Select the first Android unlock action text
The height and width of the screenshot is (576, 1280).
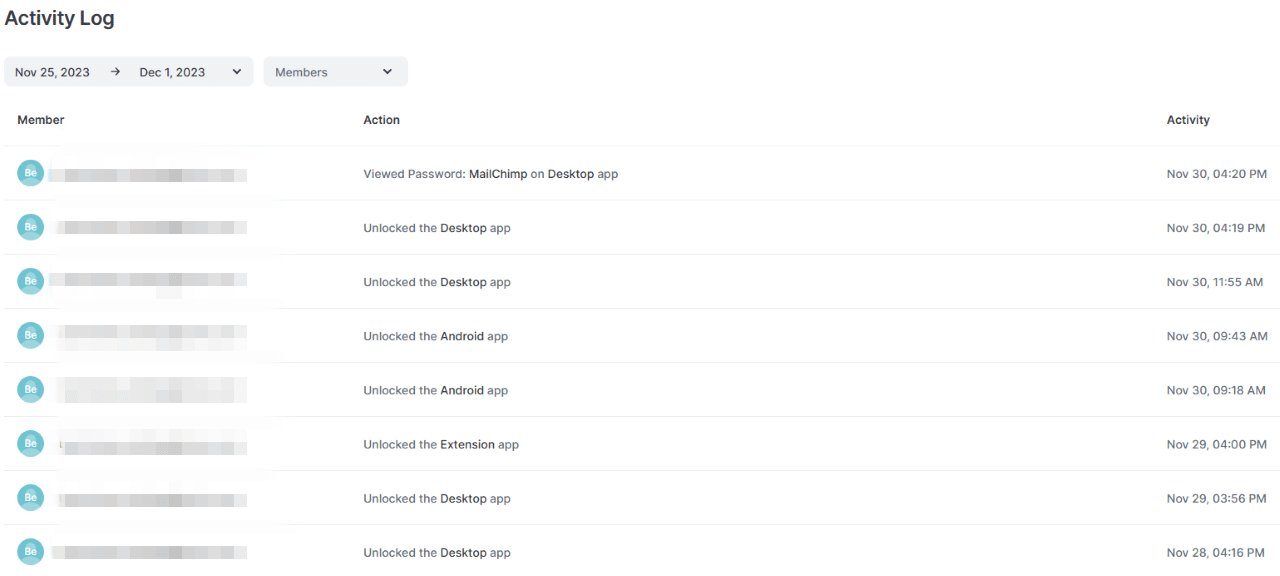[x=435, y=336]
